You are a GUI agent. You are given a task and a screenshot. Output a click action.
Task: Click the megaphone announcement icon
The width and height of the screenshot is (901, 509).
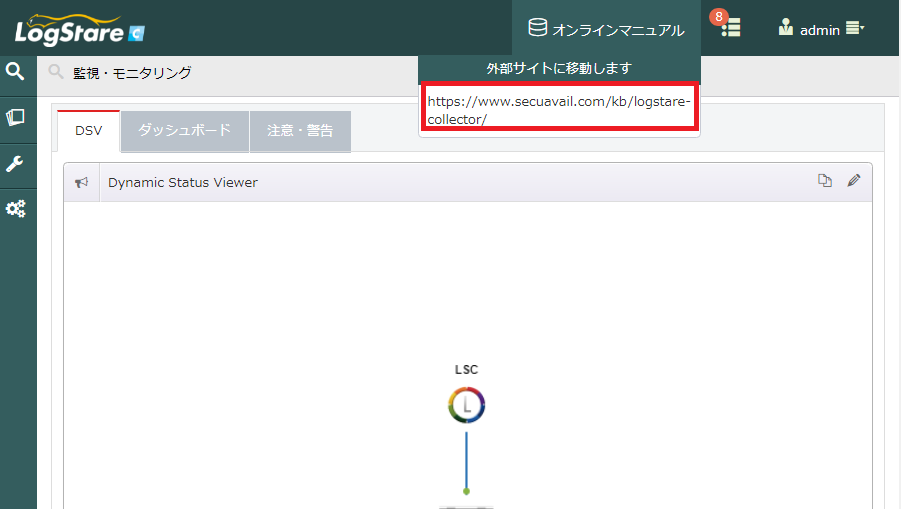pyautogui.click(x=82, y=182)
